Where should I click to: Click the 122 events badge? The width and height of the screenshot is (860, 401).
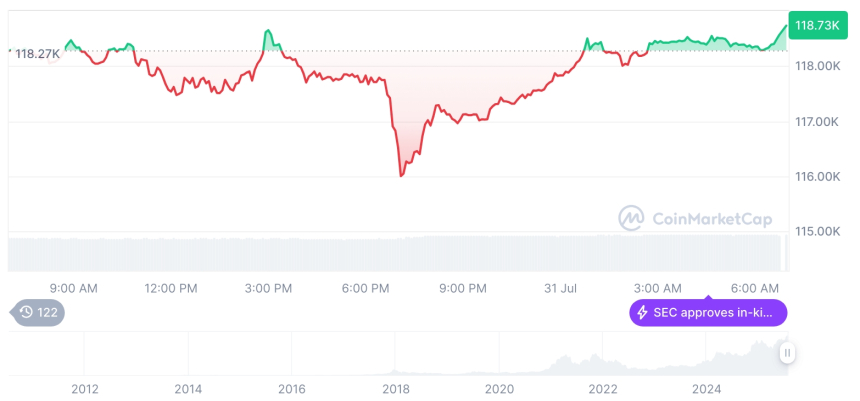[38, 313]
